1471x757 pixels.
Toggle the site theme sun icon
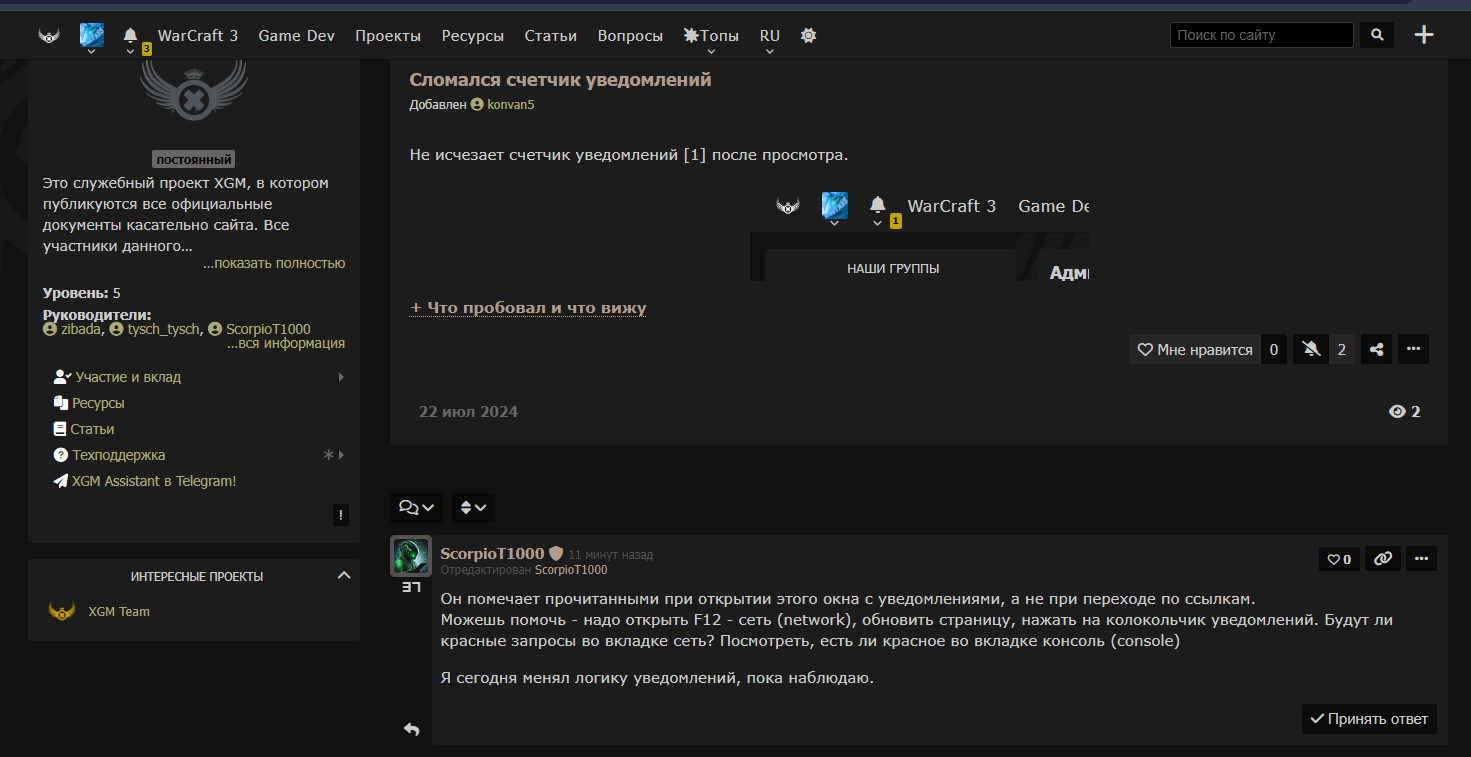[x=808, y=35]
